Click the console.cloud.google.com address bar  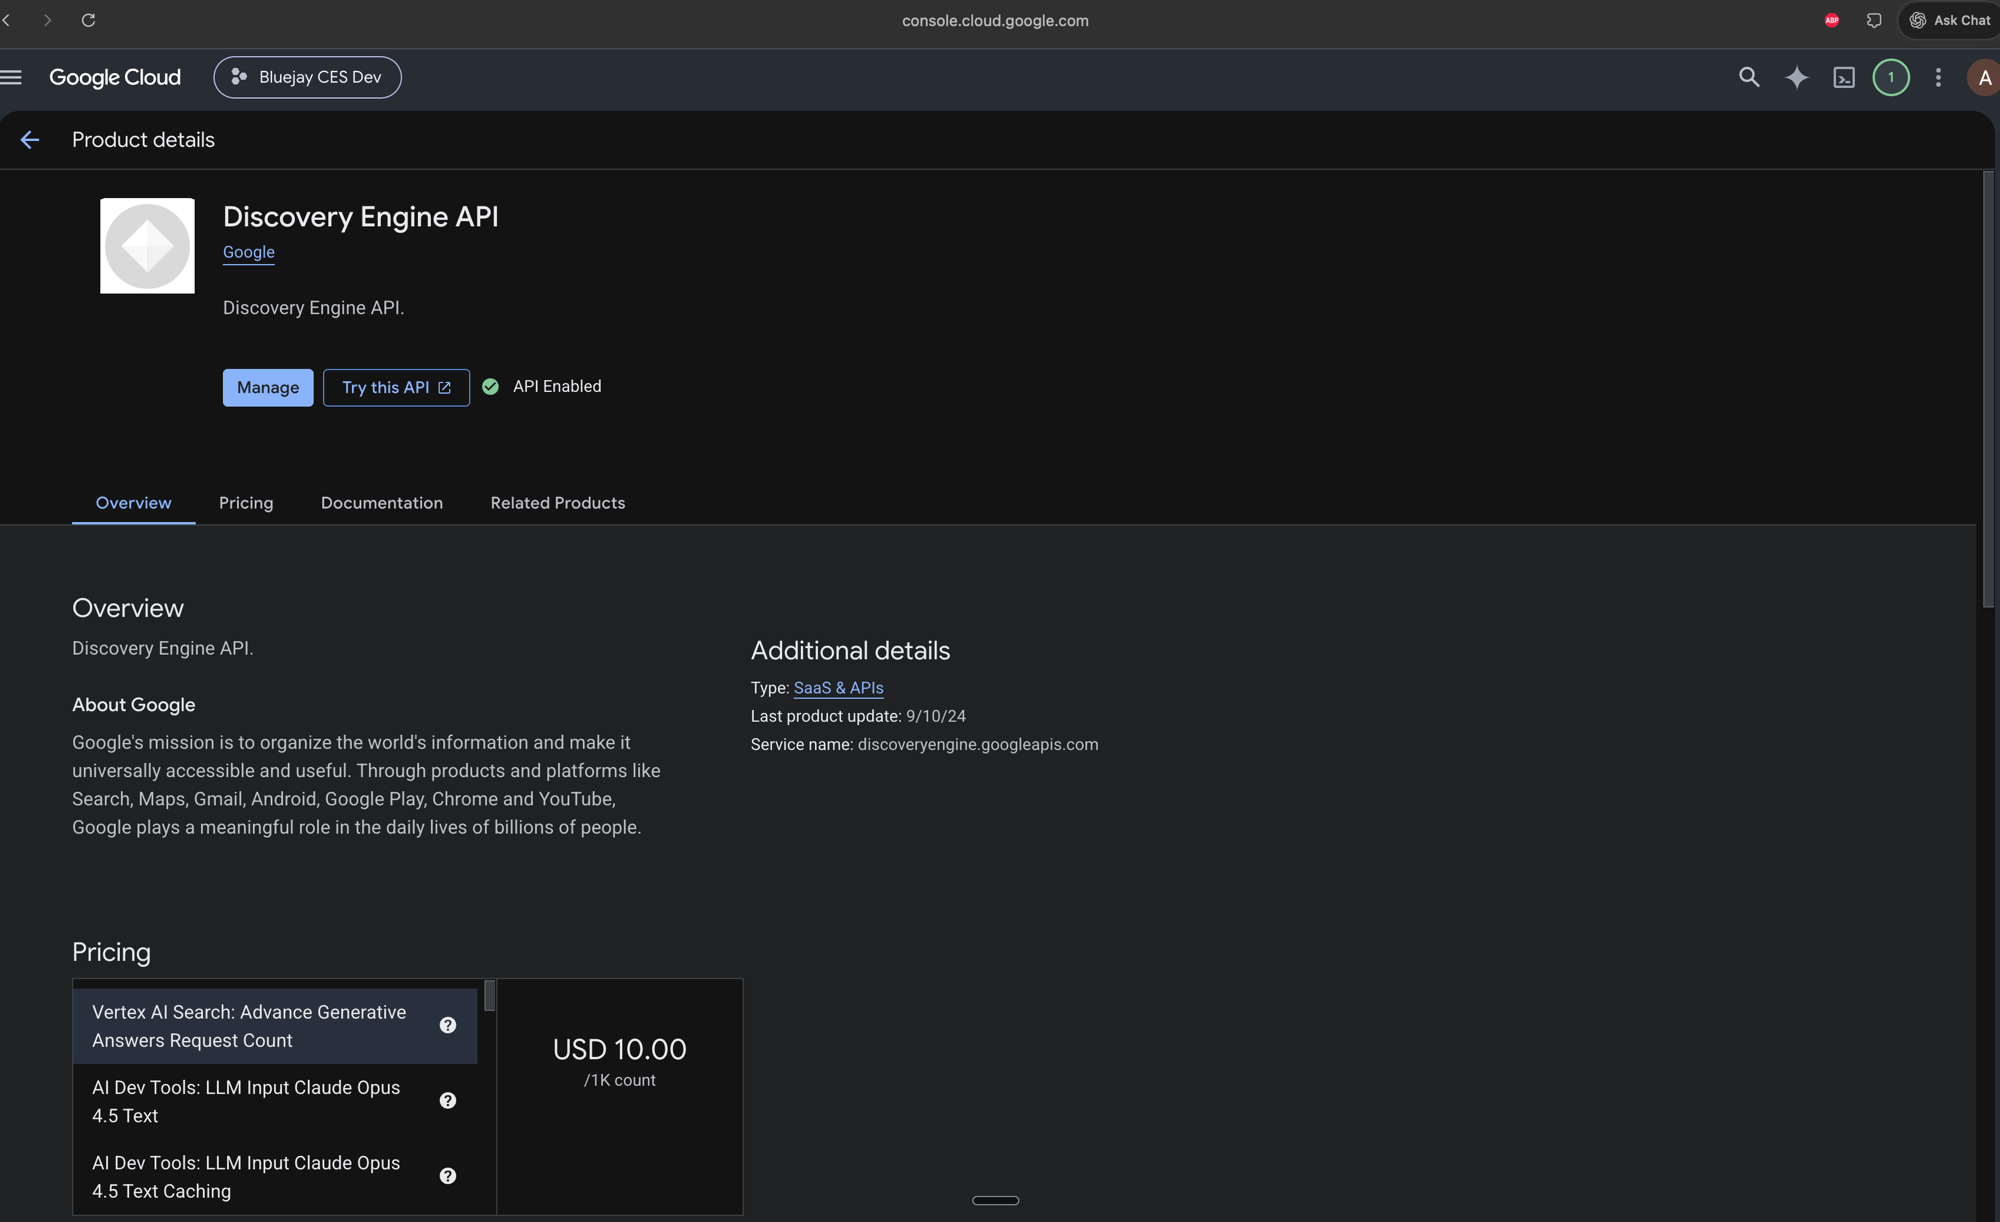pyautogui.click(x=995, y=20)
